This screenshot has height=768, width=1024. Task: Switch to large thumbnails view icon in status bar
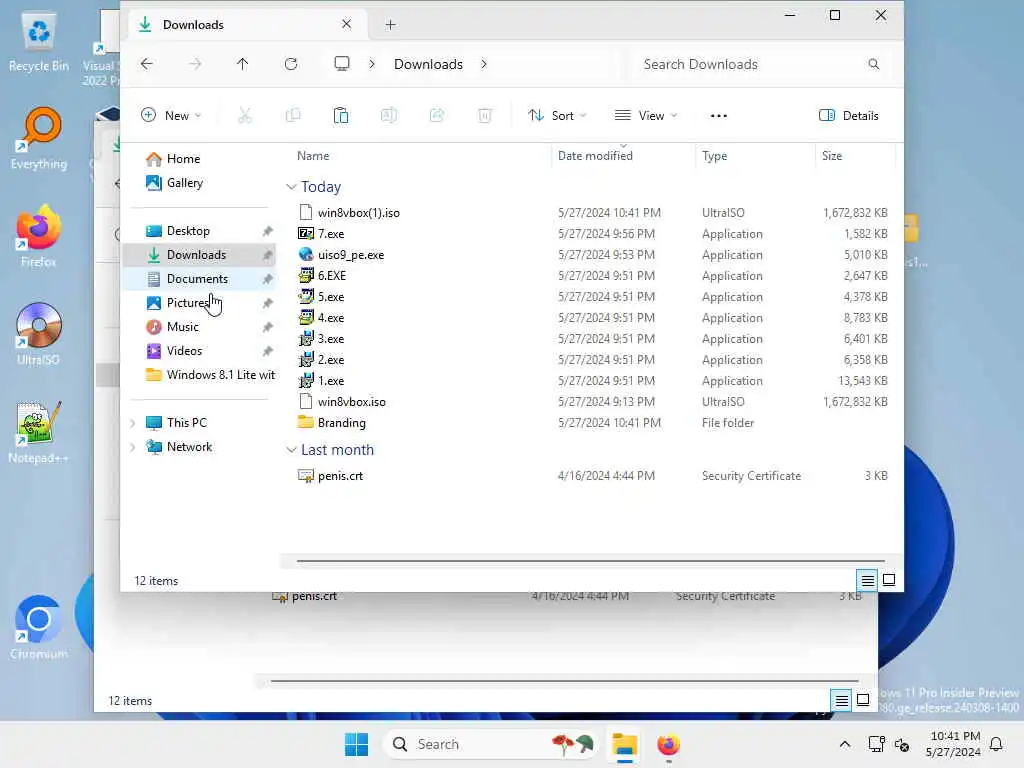[x=889, y=580]
